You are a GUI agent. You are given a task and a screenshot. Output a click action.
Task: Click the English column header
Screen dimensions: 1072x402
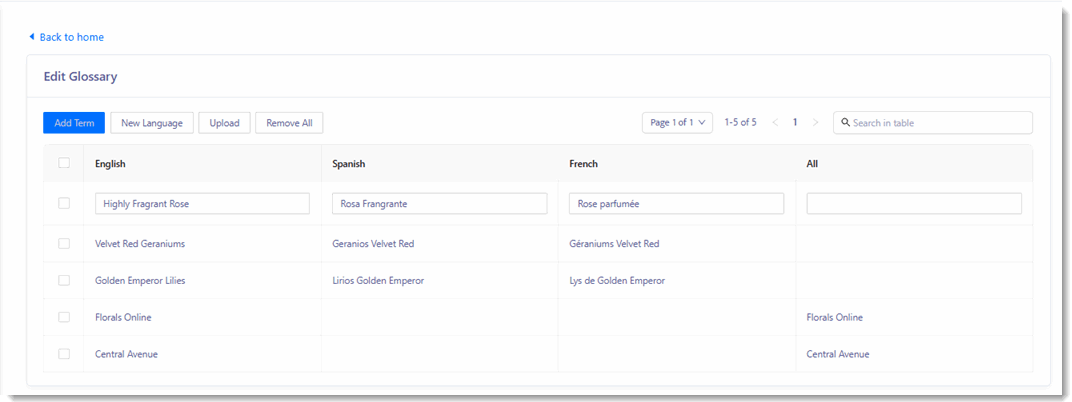[110, 164]
